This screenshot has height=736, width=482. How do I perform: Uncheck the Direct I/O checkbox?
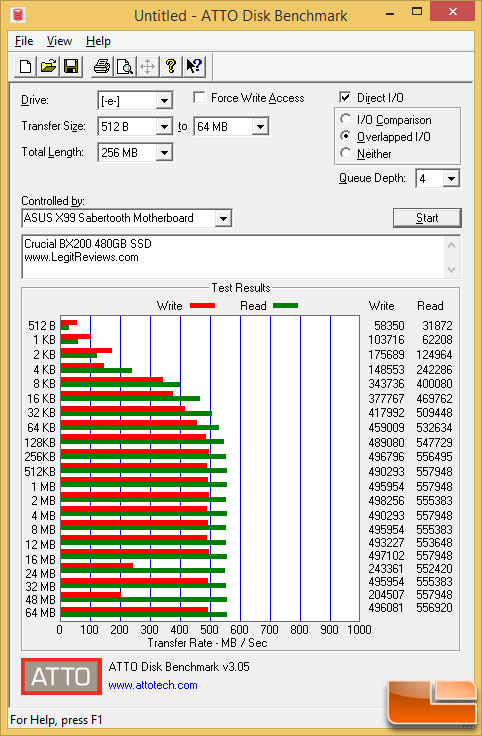345,98
